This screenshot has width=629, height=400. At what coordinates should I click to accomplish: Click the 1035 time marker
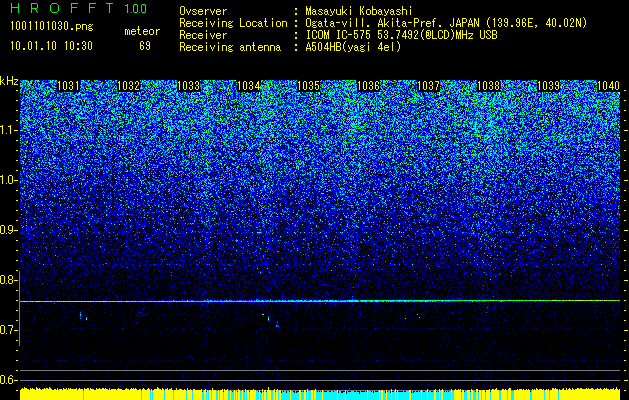click(x=308, y=86)
